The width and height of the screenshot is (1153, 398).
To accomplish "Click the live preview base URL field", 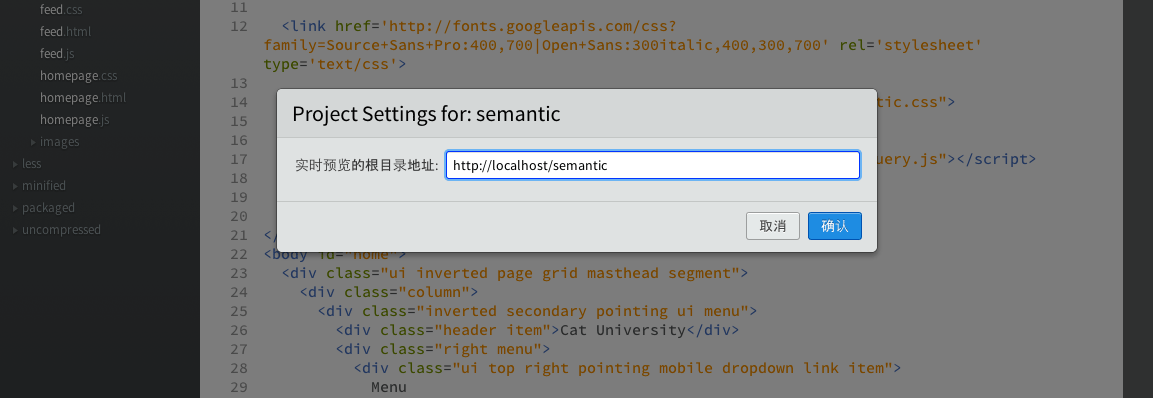I will 653,166.
